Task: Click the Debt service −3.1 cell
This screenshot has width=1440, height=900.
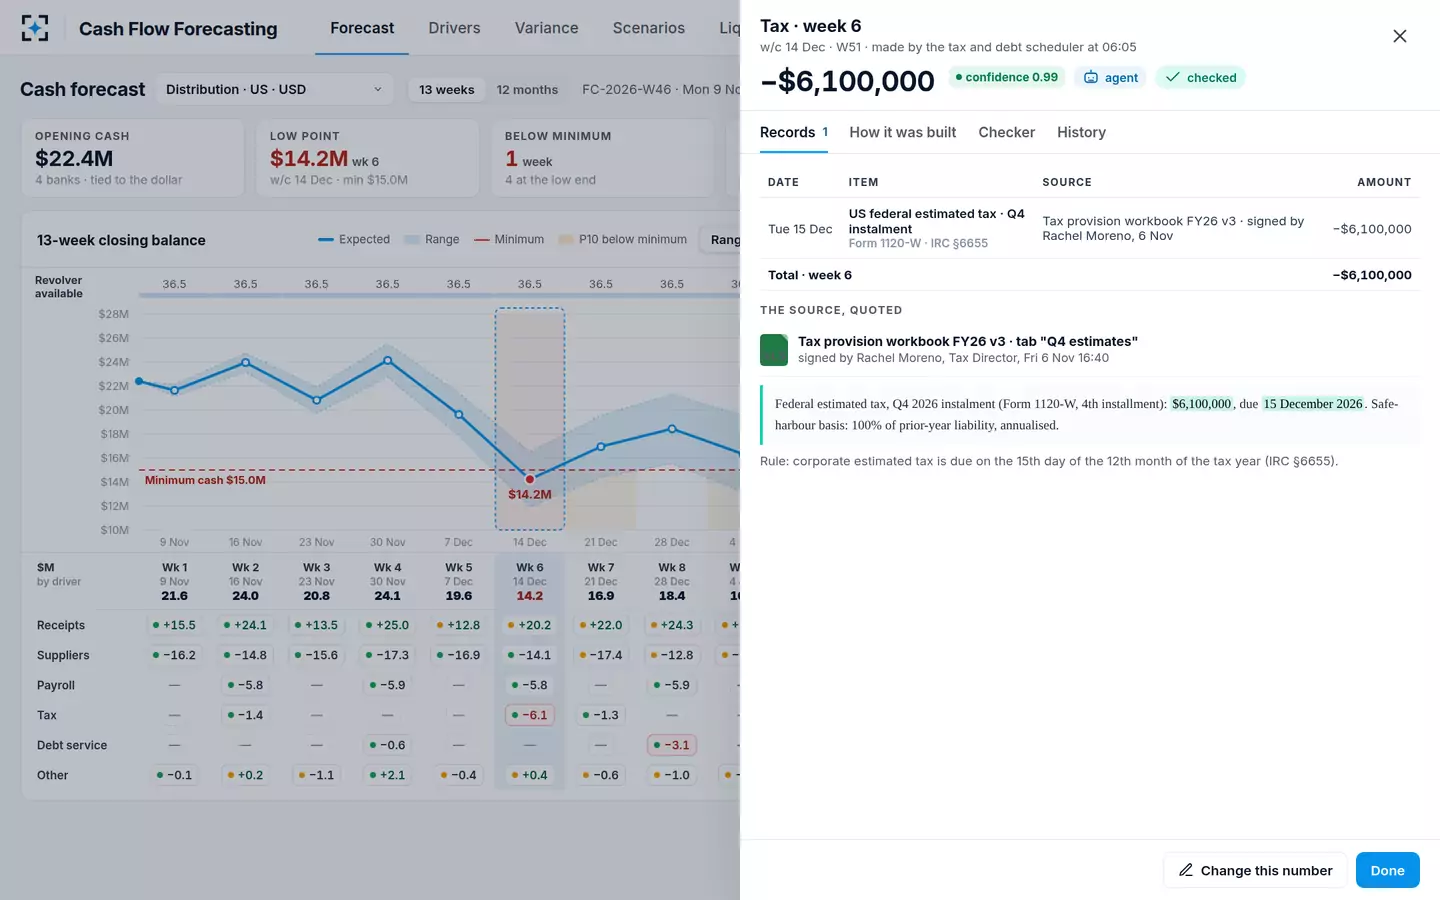Action: 672,745
